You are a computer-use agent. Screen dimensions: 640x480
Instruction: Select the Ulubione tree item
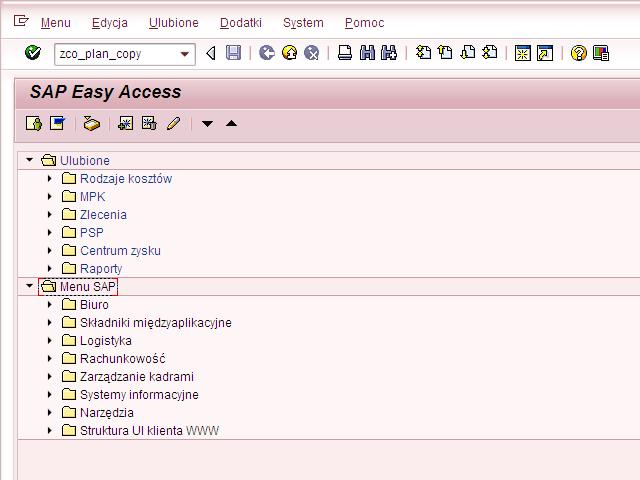(x=84, y=160)
